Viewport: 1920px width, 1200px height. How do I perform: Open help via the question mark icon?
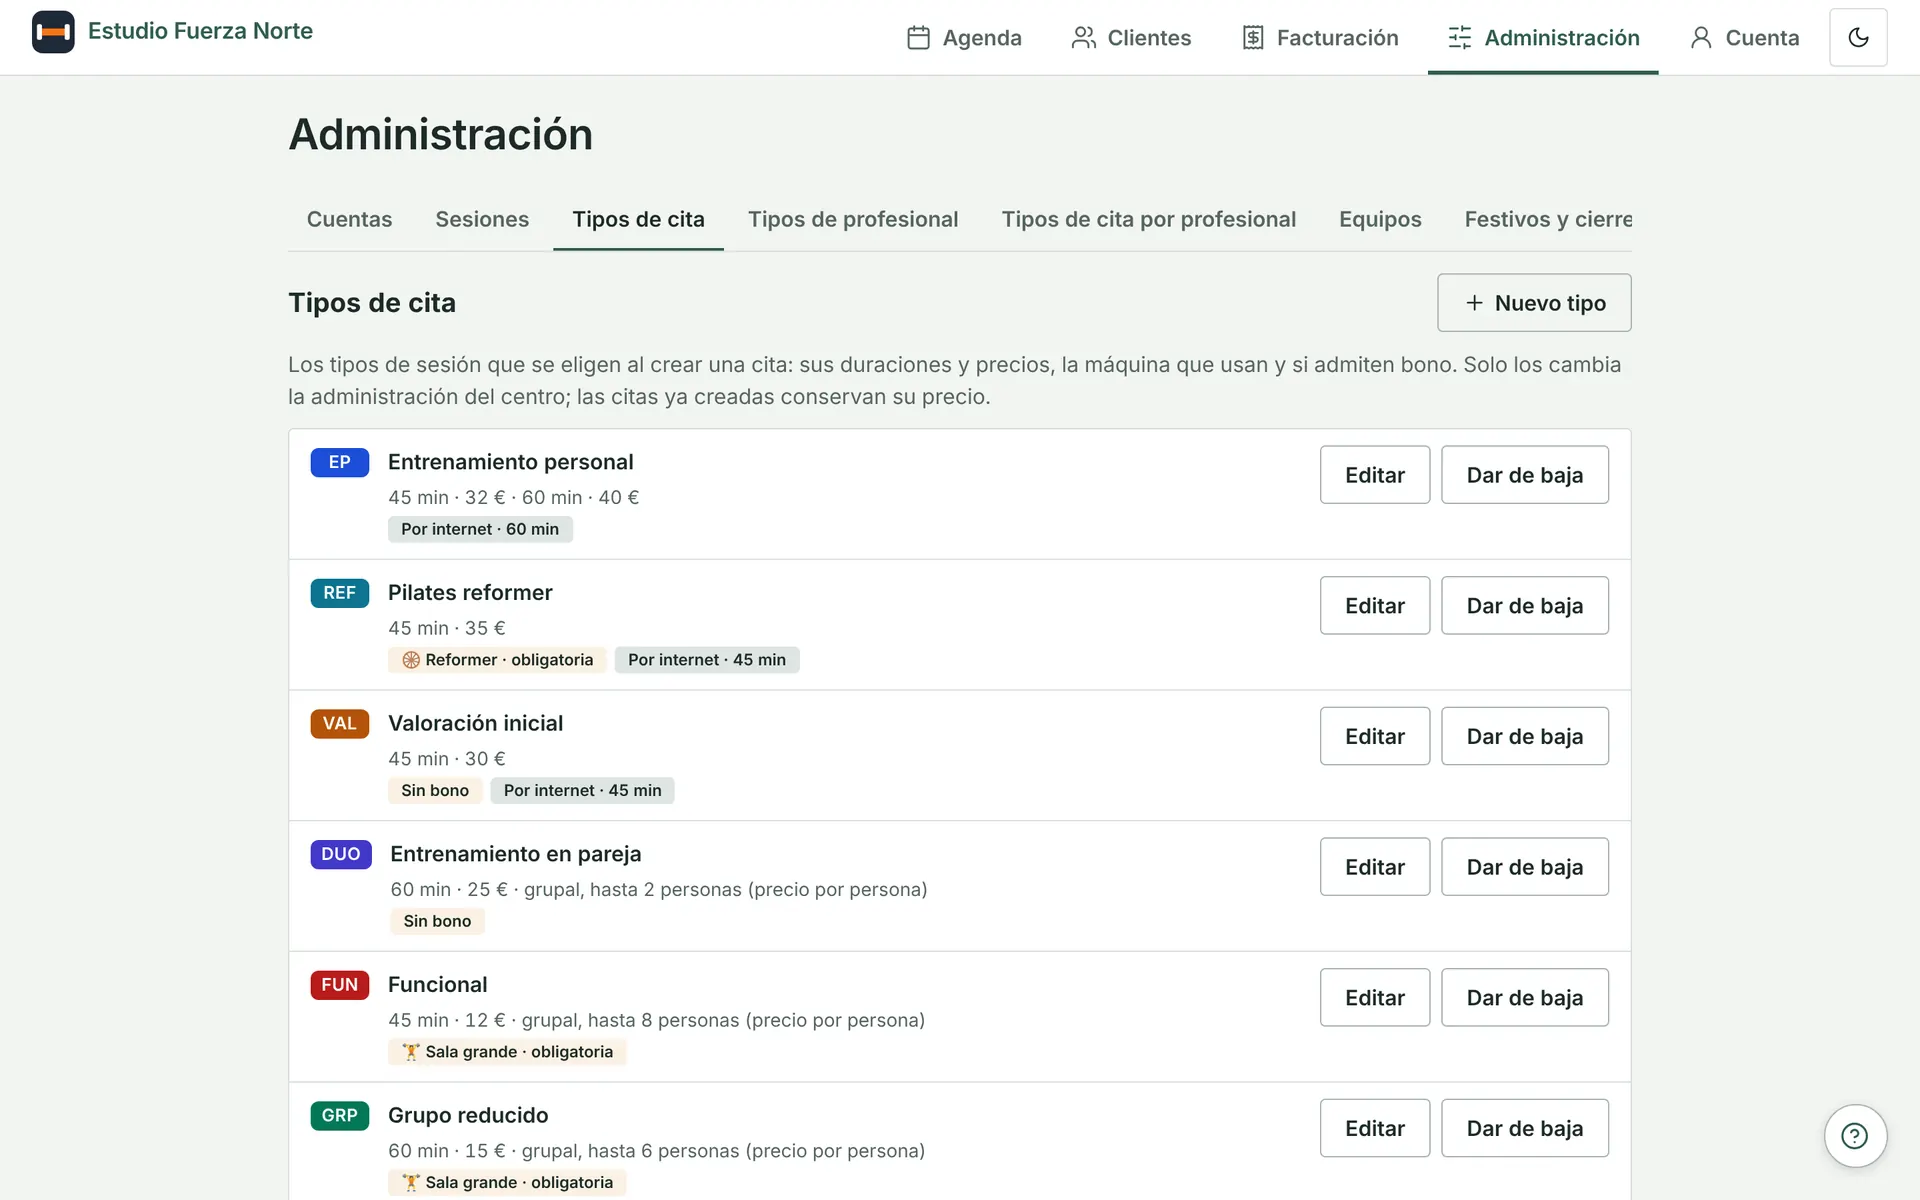[1855, 1136]
